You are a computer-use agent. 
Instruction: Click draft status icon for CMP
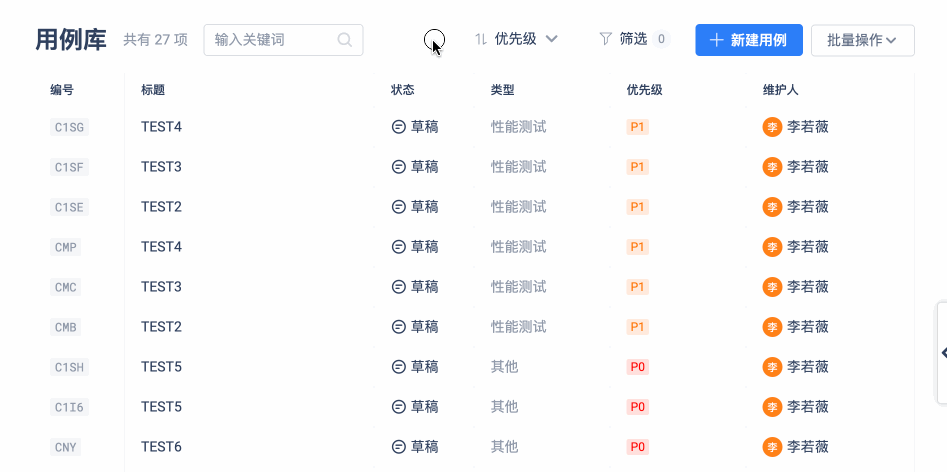tap(398, 247)
